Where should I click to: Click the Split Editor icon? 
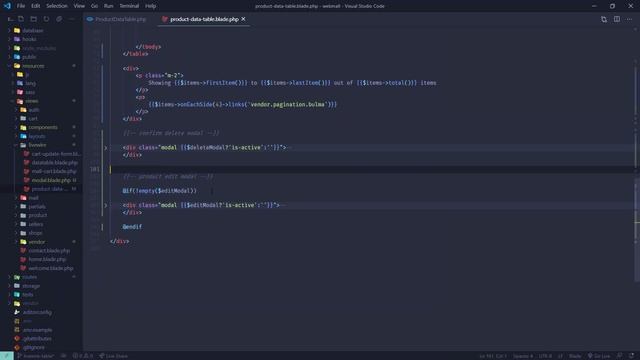pyautogui.click(x=617, y=19)
